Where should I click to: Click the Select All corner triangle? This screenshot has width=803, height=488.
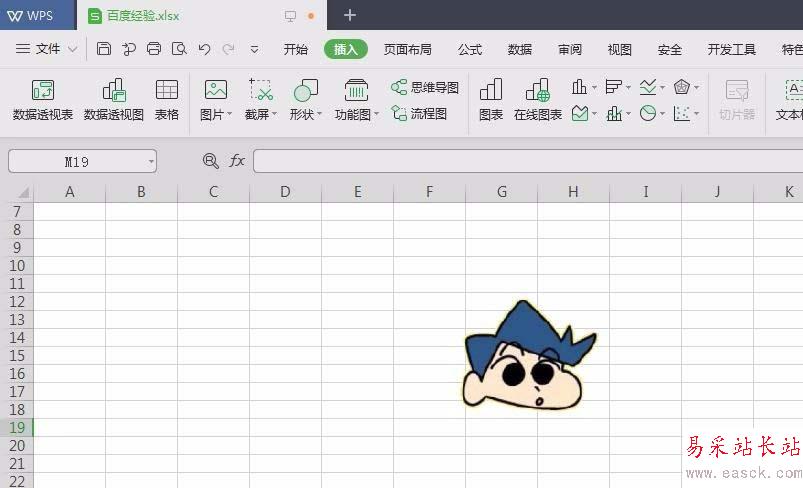point(22,193)
